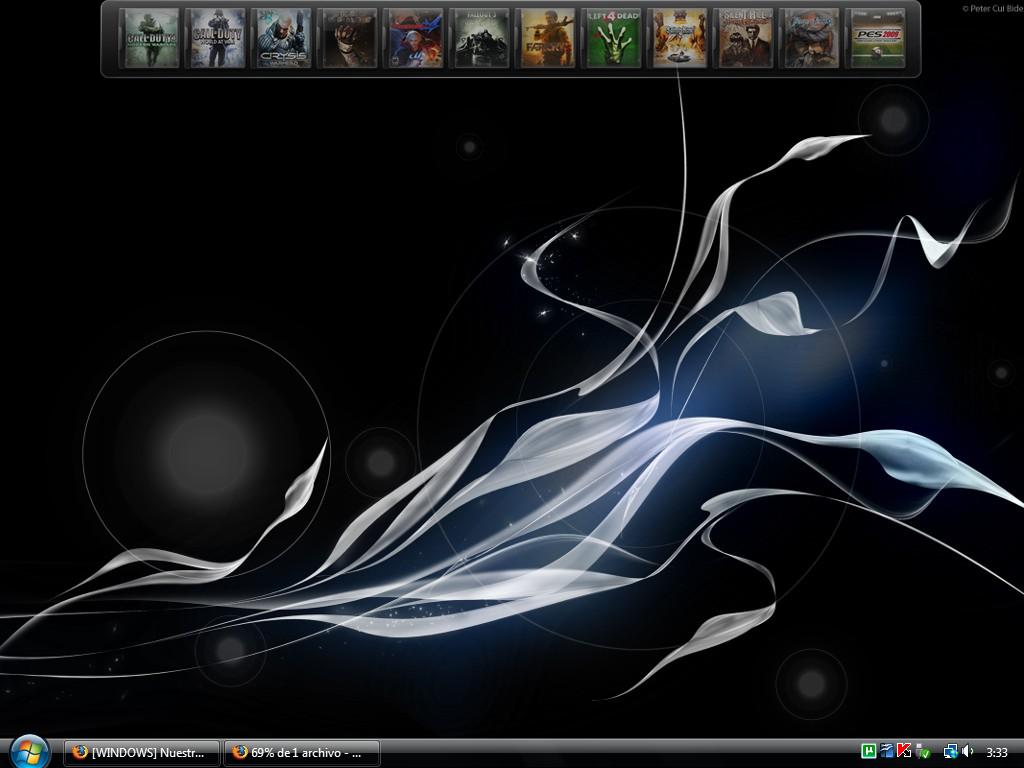Launch Dead Space from the dock
This screenshot has width=1024, height=768.
pos(349,38)
